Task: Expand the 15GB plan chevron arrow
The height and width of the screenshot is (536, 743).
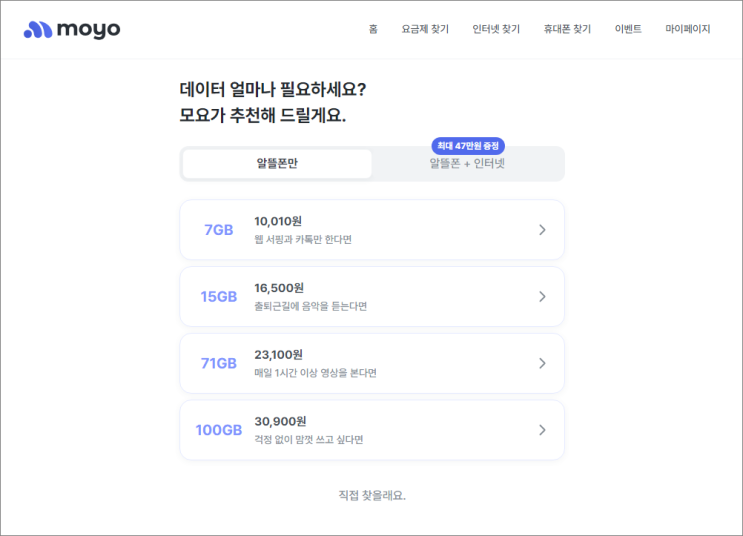Action: [542, 297]
